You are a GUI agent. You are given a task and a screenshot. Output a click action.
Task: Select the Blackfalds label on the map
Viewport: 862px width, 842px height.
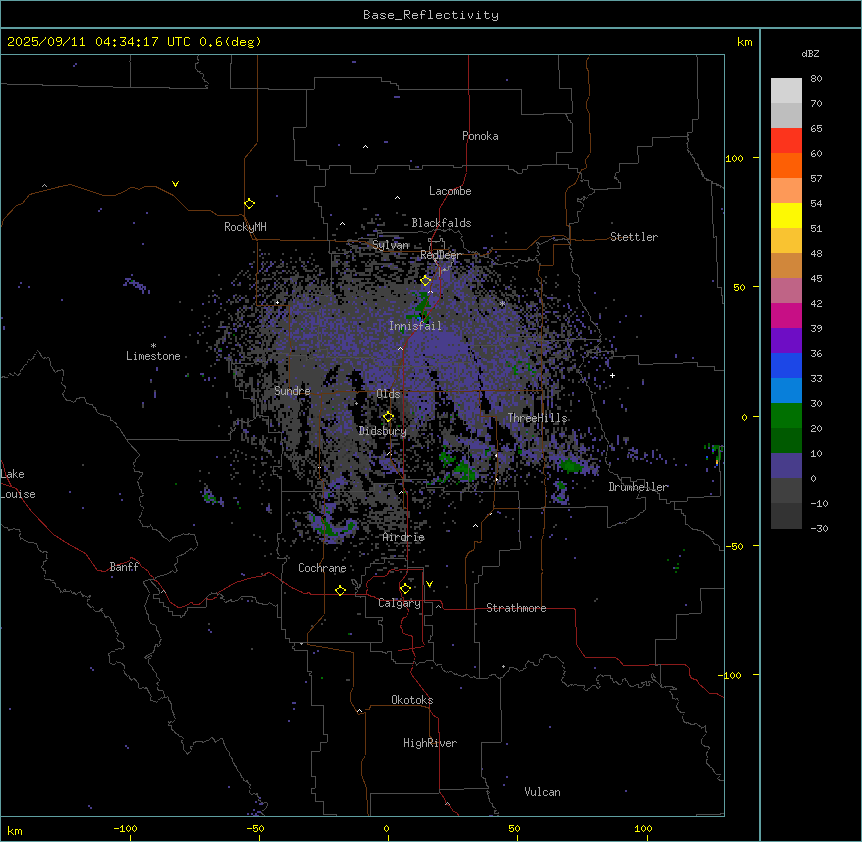441,223
